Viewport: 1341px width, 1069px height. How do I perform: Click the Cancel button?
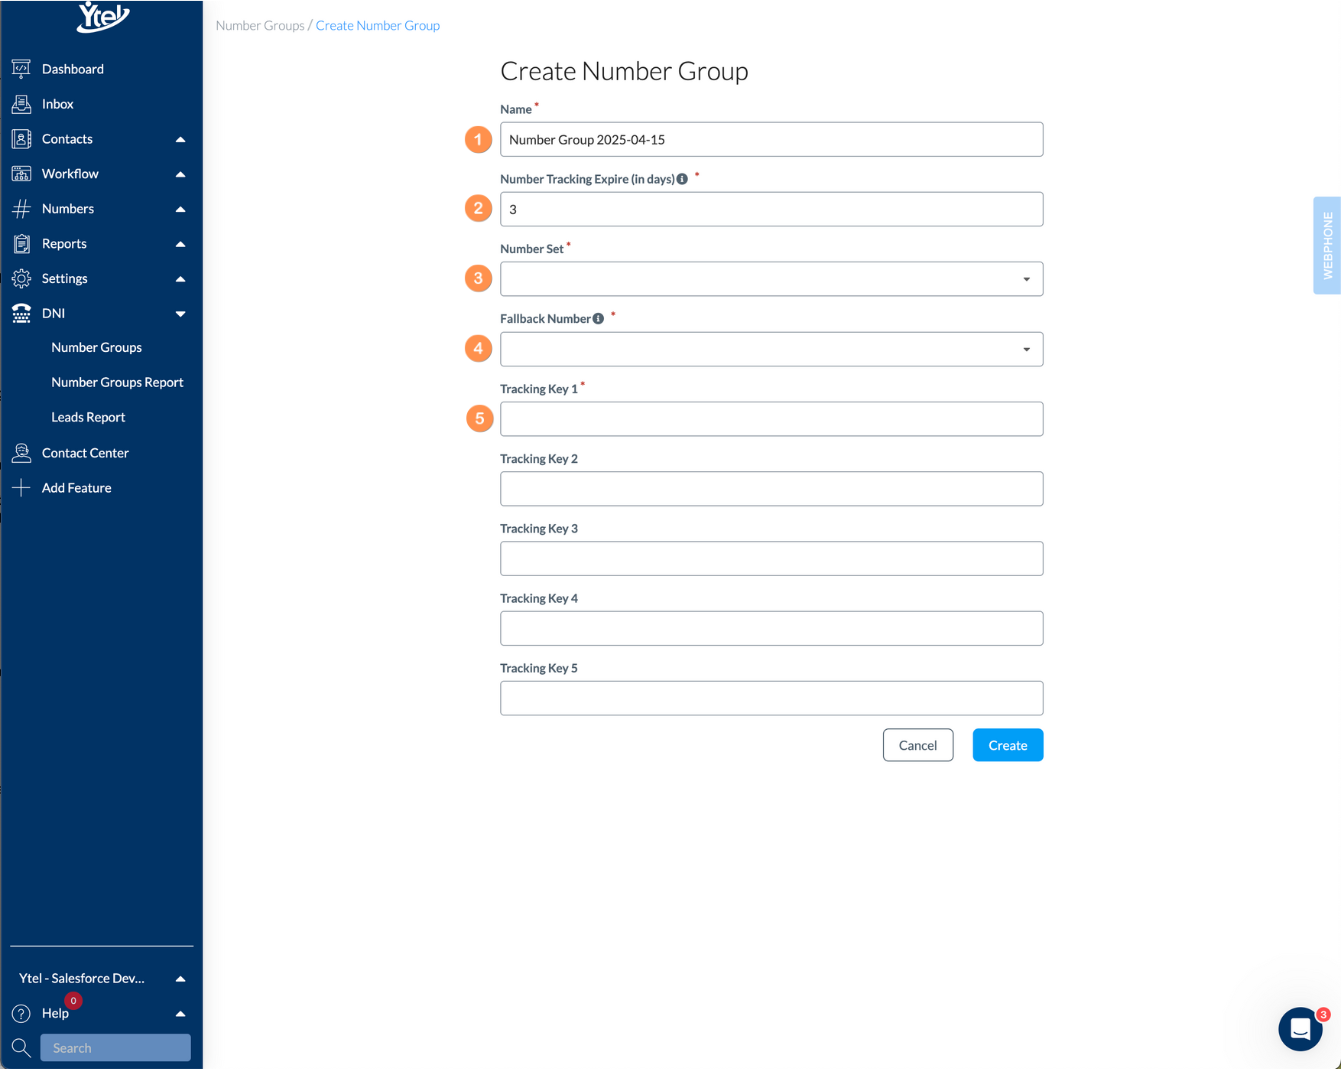click(918, 745)
